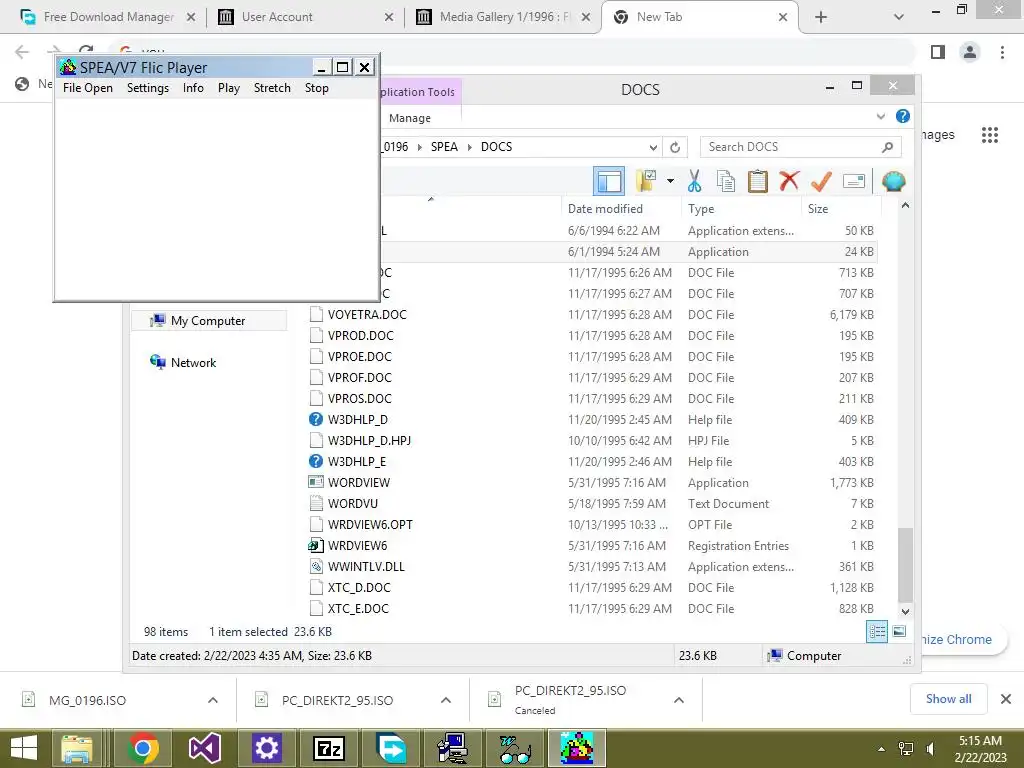The height and width of the screenshot is (768, 1024).
Task: Open Explorer help question mark icon
Action: tap(903, 116)
